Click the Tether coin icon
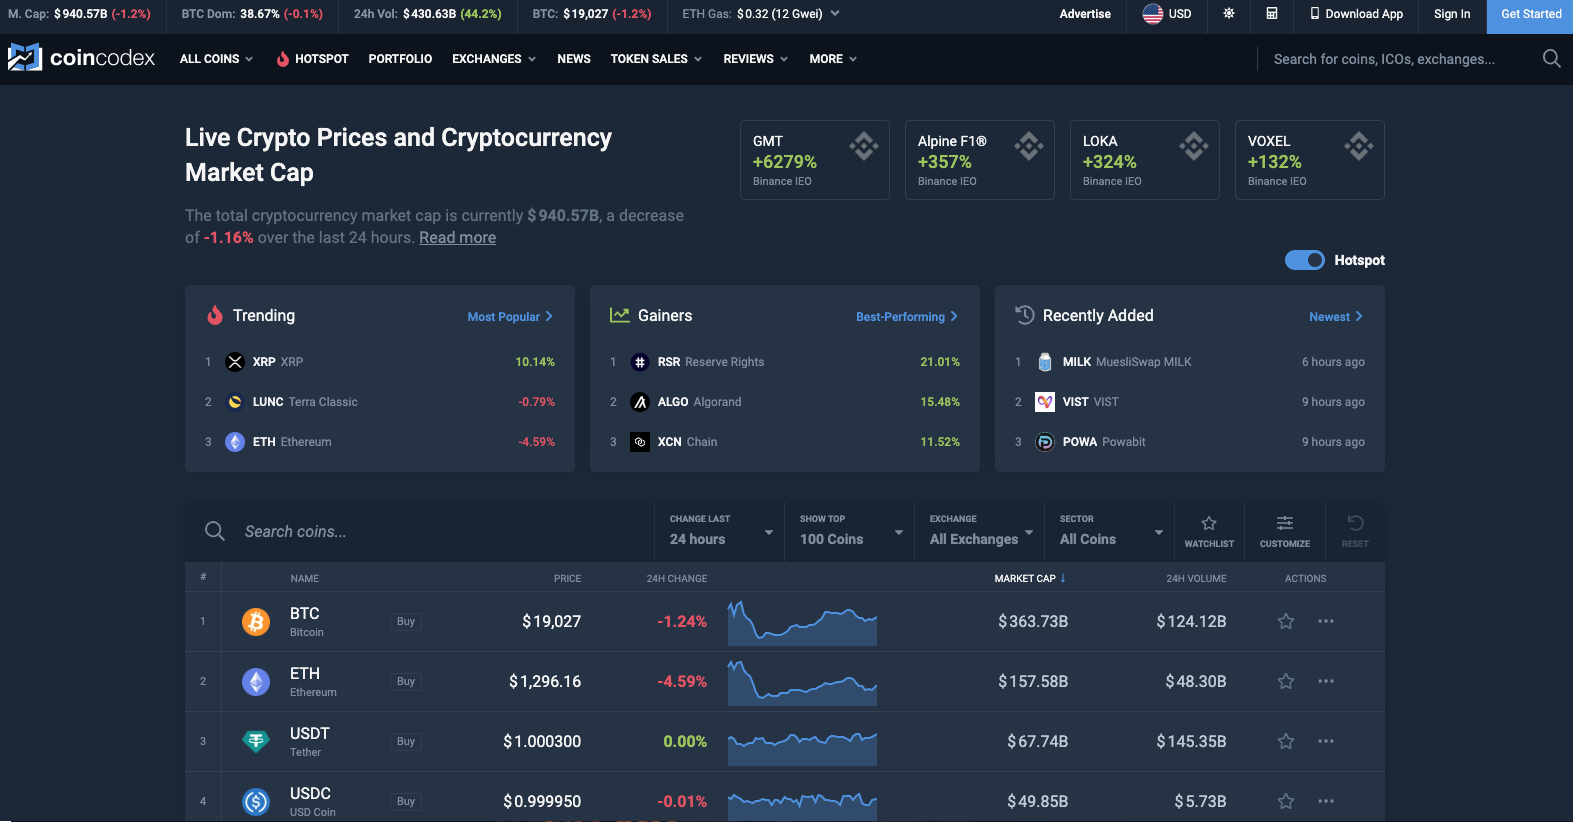The width and height of the screenshot is (1573, 822). [256, 741]
